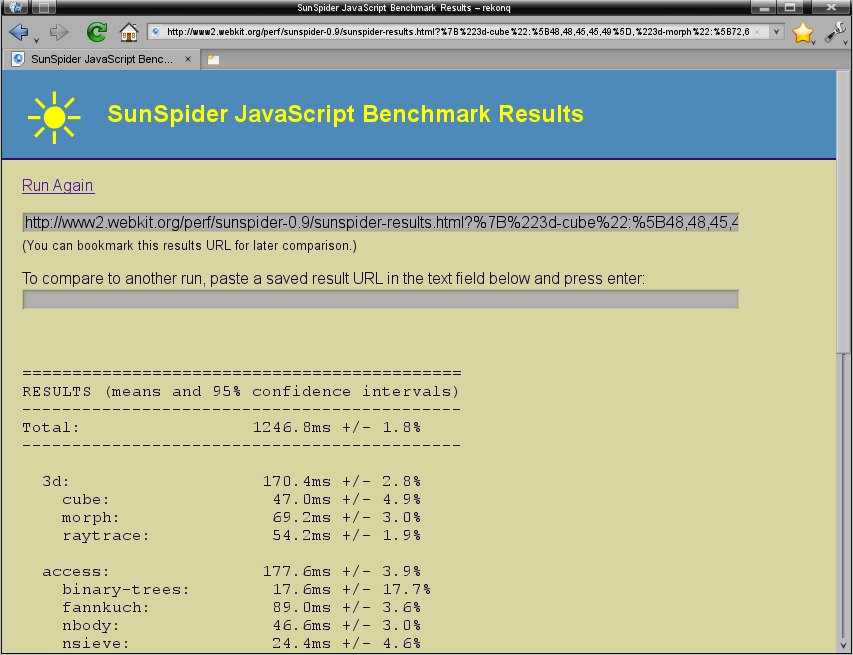Click the 'raytrace:' result row
Viewport: 853px width, 655px height.
pos(241,535)
